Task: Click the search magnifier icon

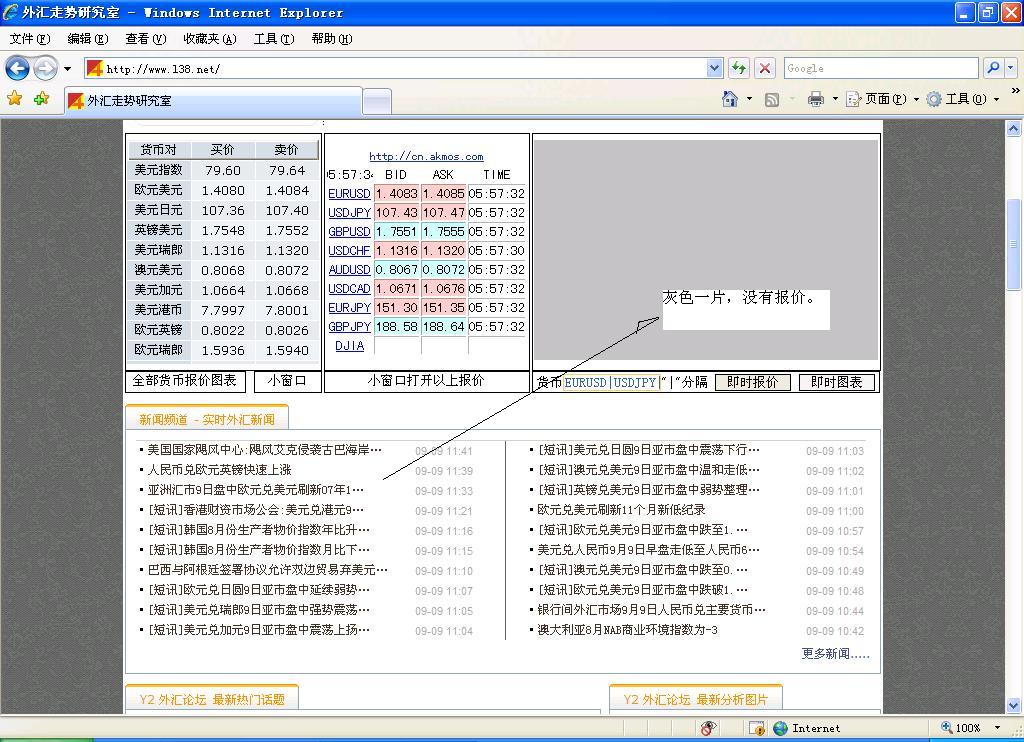Action: [x=993, y=68]
